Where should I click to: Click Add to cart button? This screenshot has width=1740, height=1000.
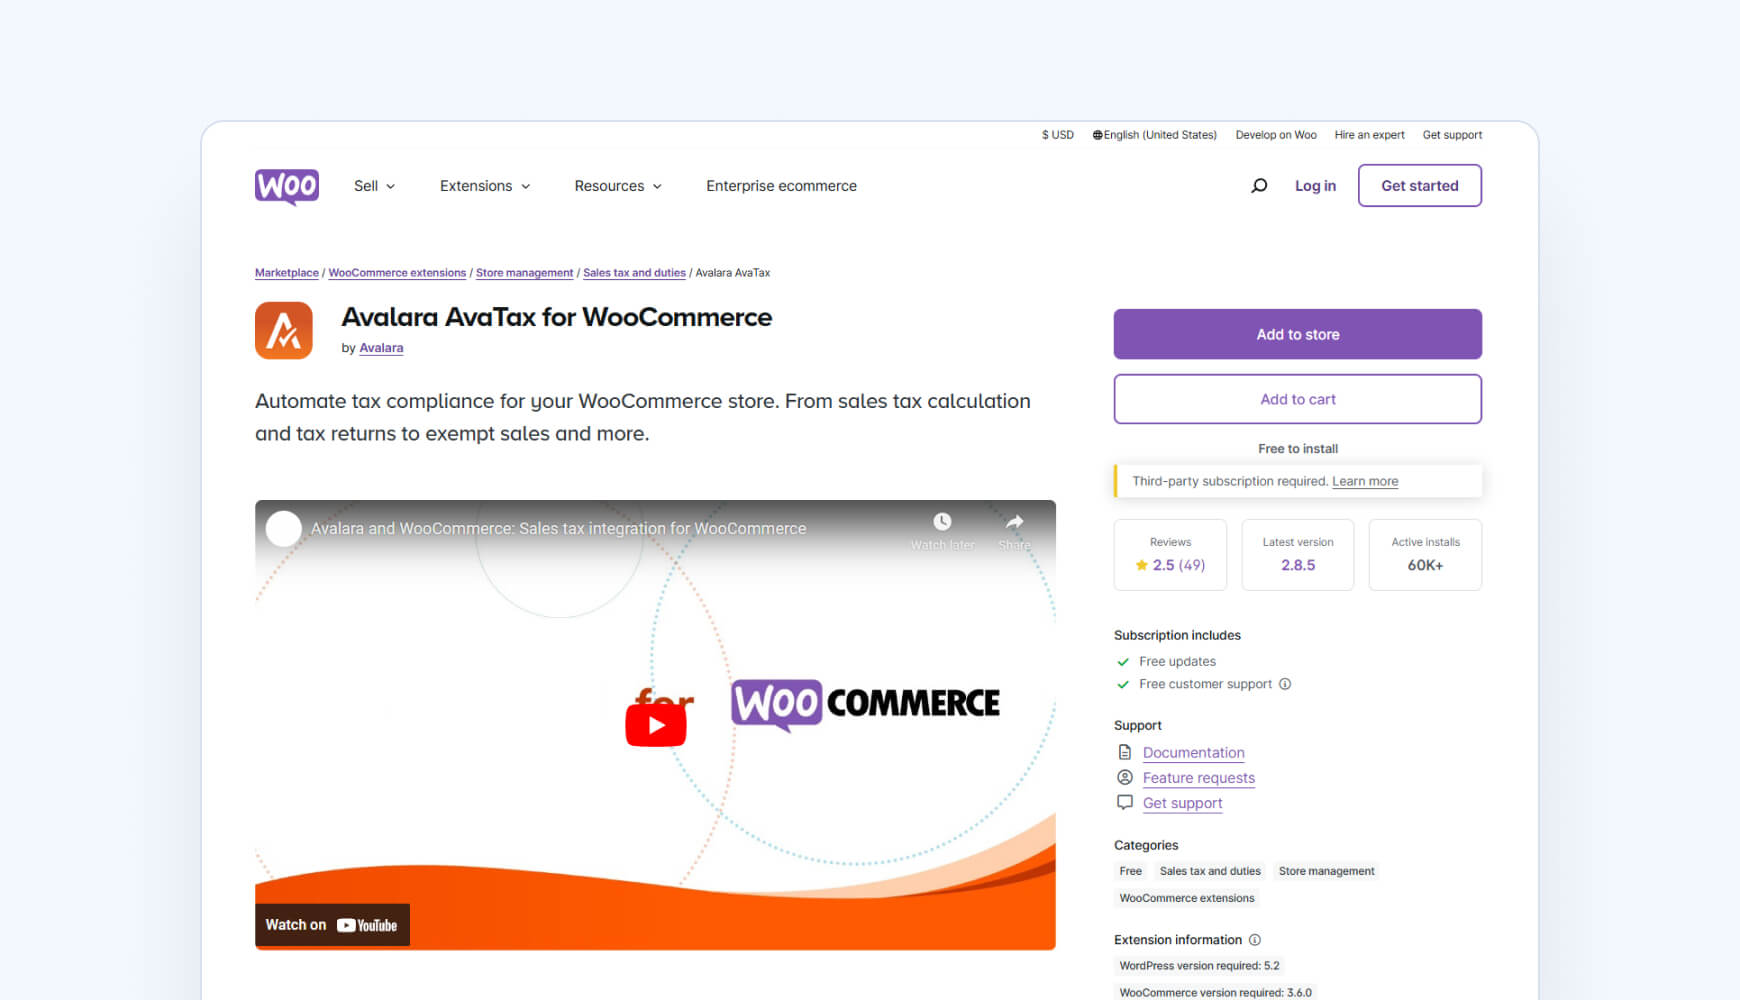pos(1298,399)
